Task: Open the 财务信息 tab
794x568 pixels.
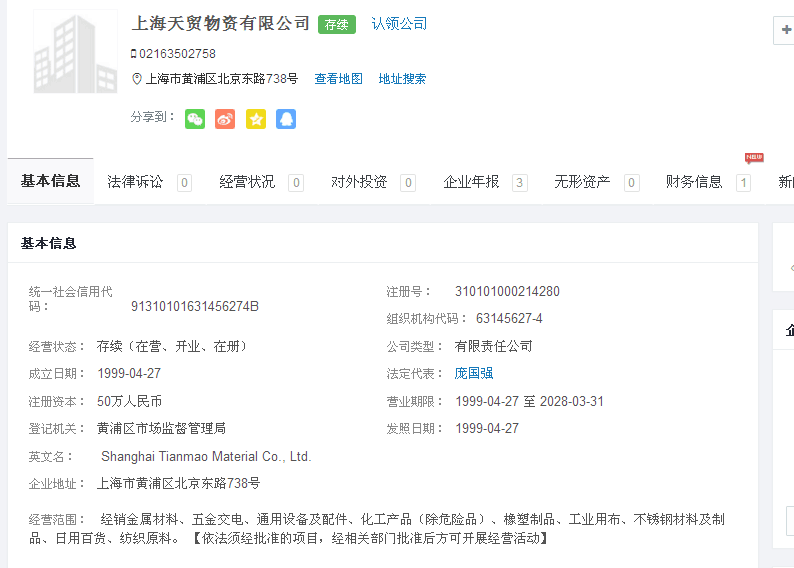Action: point(694,182)
